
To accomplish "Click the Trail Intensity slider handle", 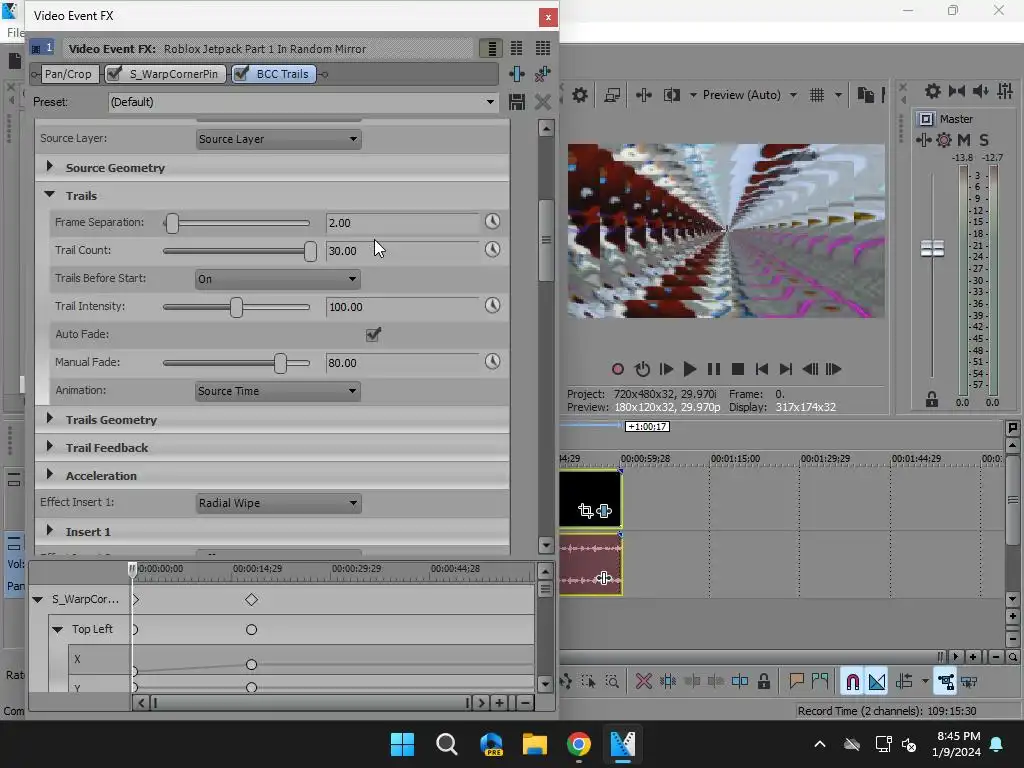I will pos(236,307).
